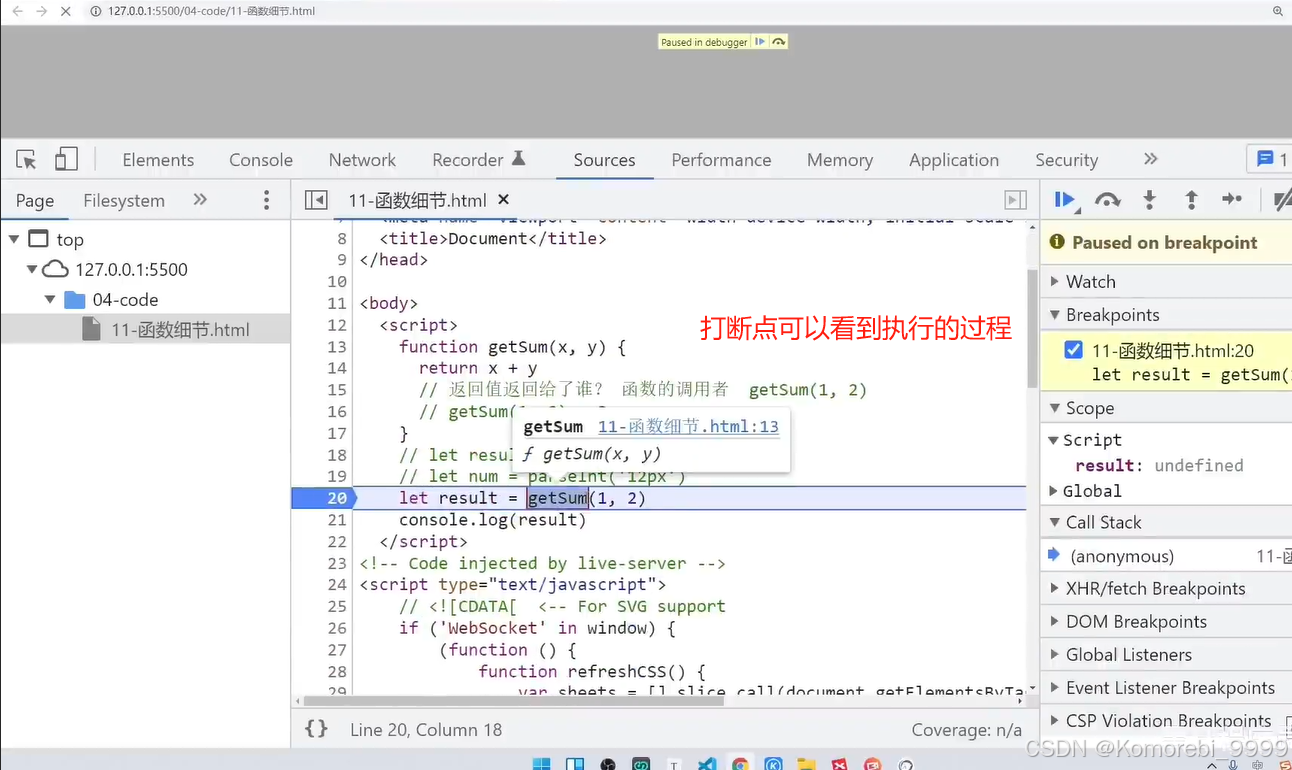This screenshot has height=770, width=1292.
Task: Toggle the debugger sidebar icon in the editor tab bar
Action: (x=1015, y=200)
